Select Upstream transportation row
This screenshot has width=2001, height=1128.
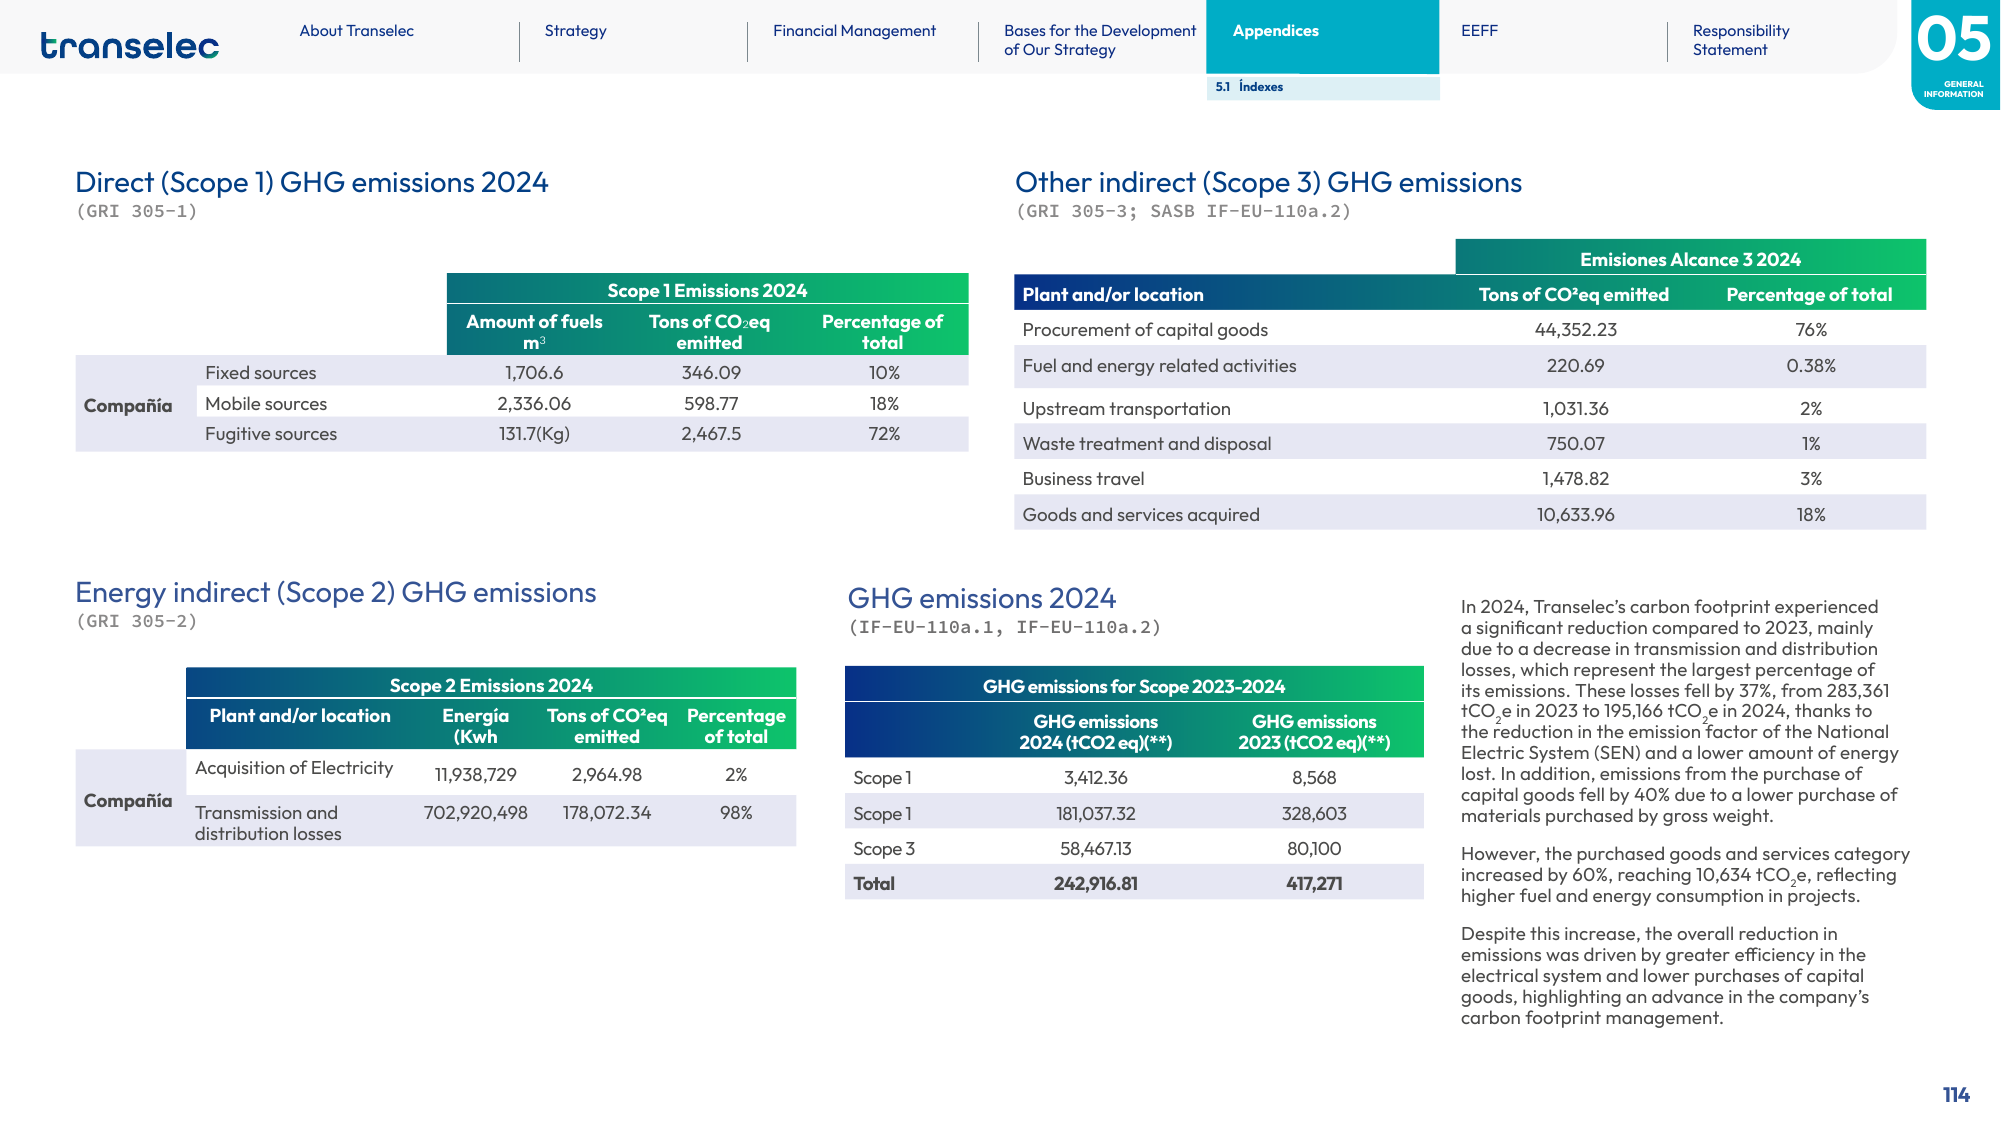(x=1470, y=408)
